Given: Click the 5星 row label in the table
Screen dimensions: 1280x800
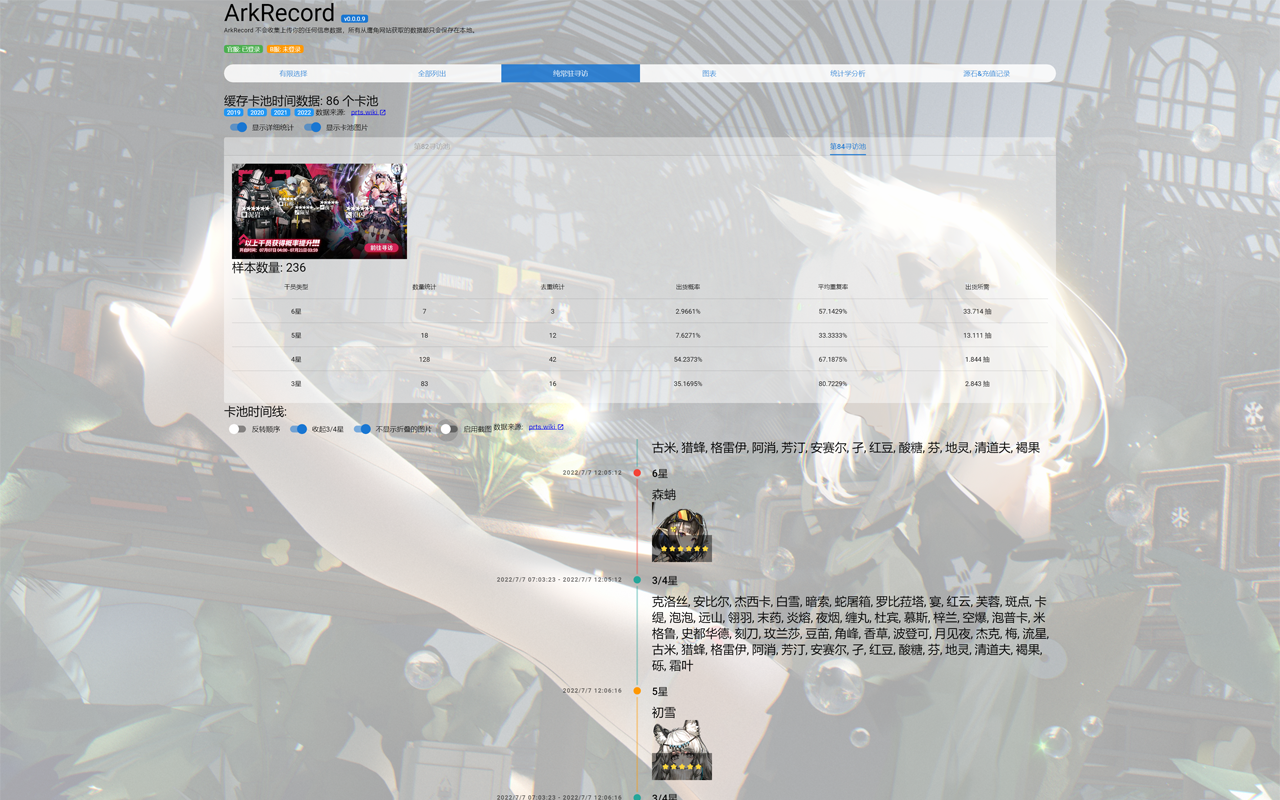Looking at the screenshot, I should pyautogui.click(x=296, y=335).
